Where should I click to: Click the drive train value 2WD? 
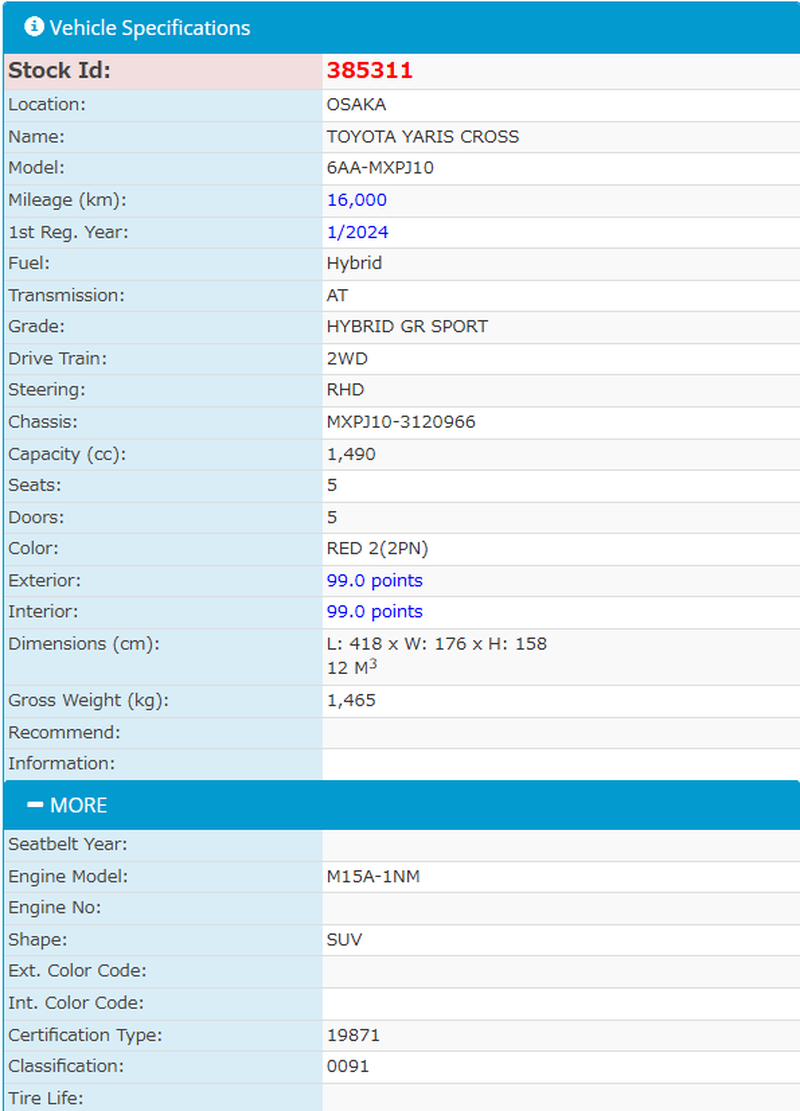pyautogui.click(x=347, y=359)
